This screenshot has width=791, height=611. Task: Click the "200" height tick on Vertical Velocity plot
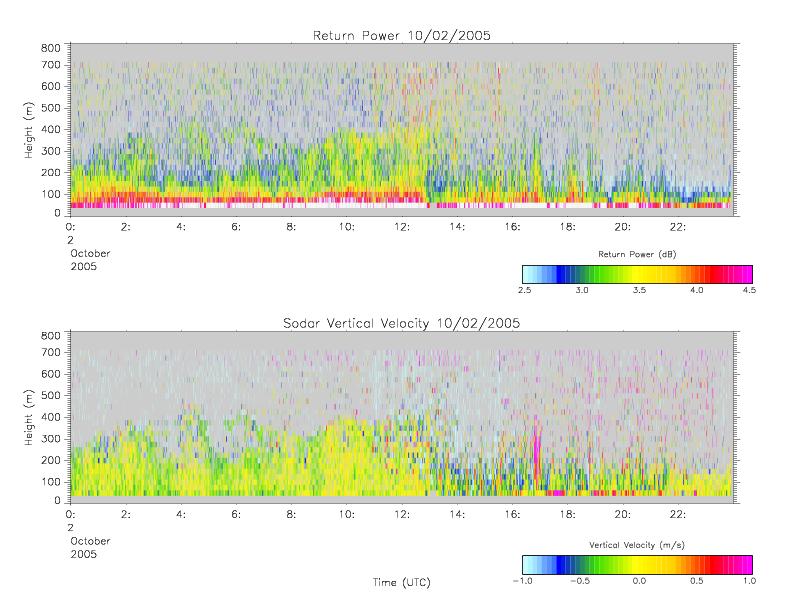(x=50, y=460)
